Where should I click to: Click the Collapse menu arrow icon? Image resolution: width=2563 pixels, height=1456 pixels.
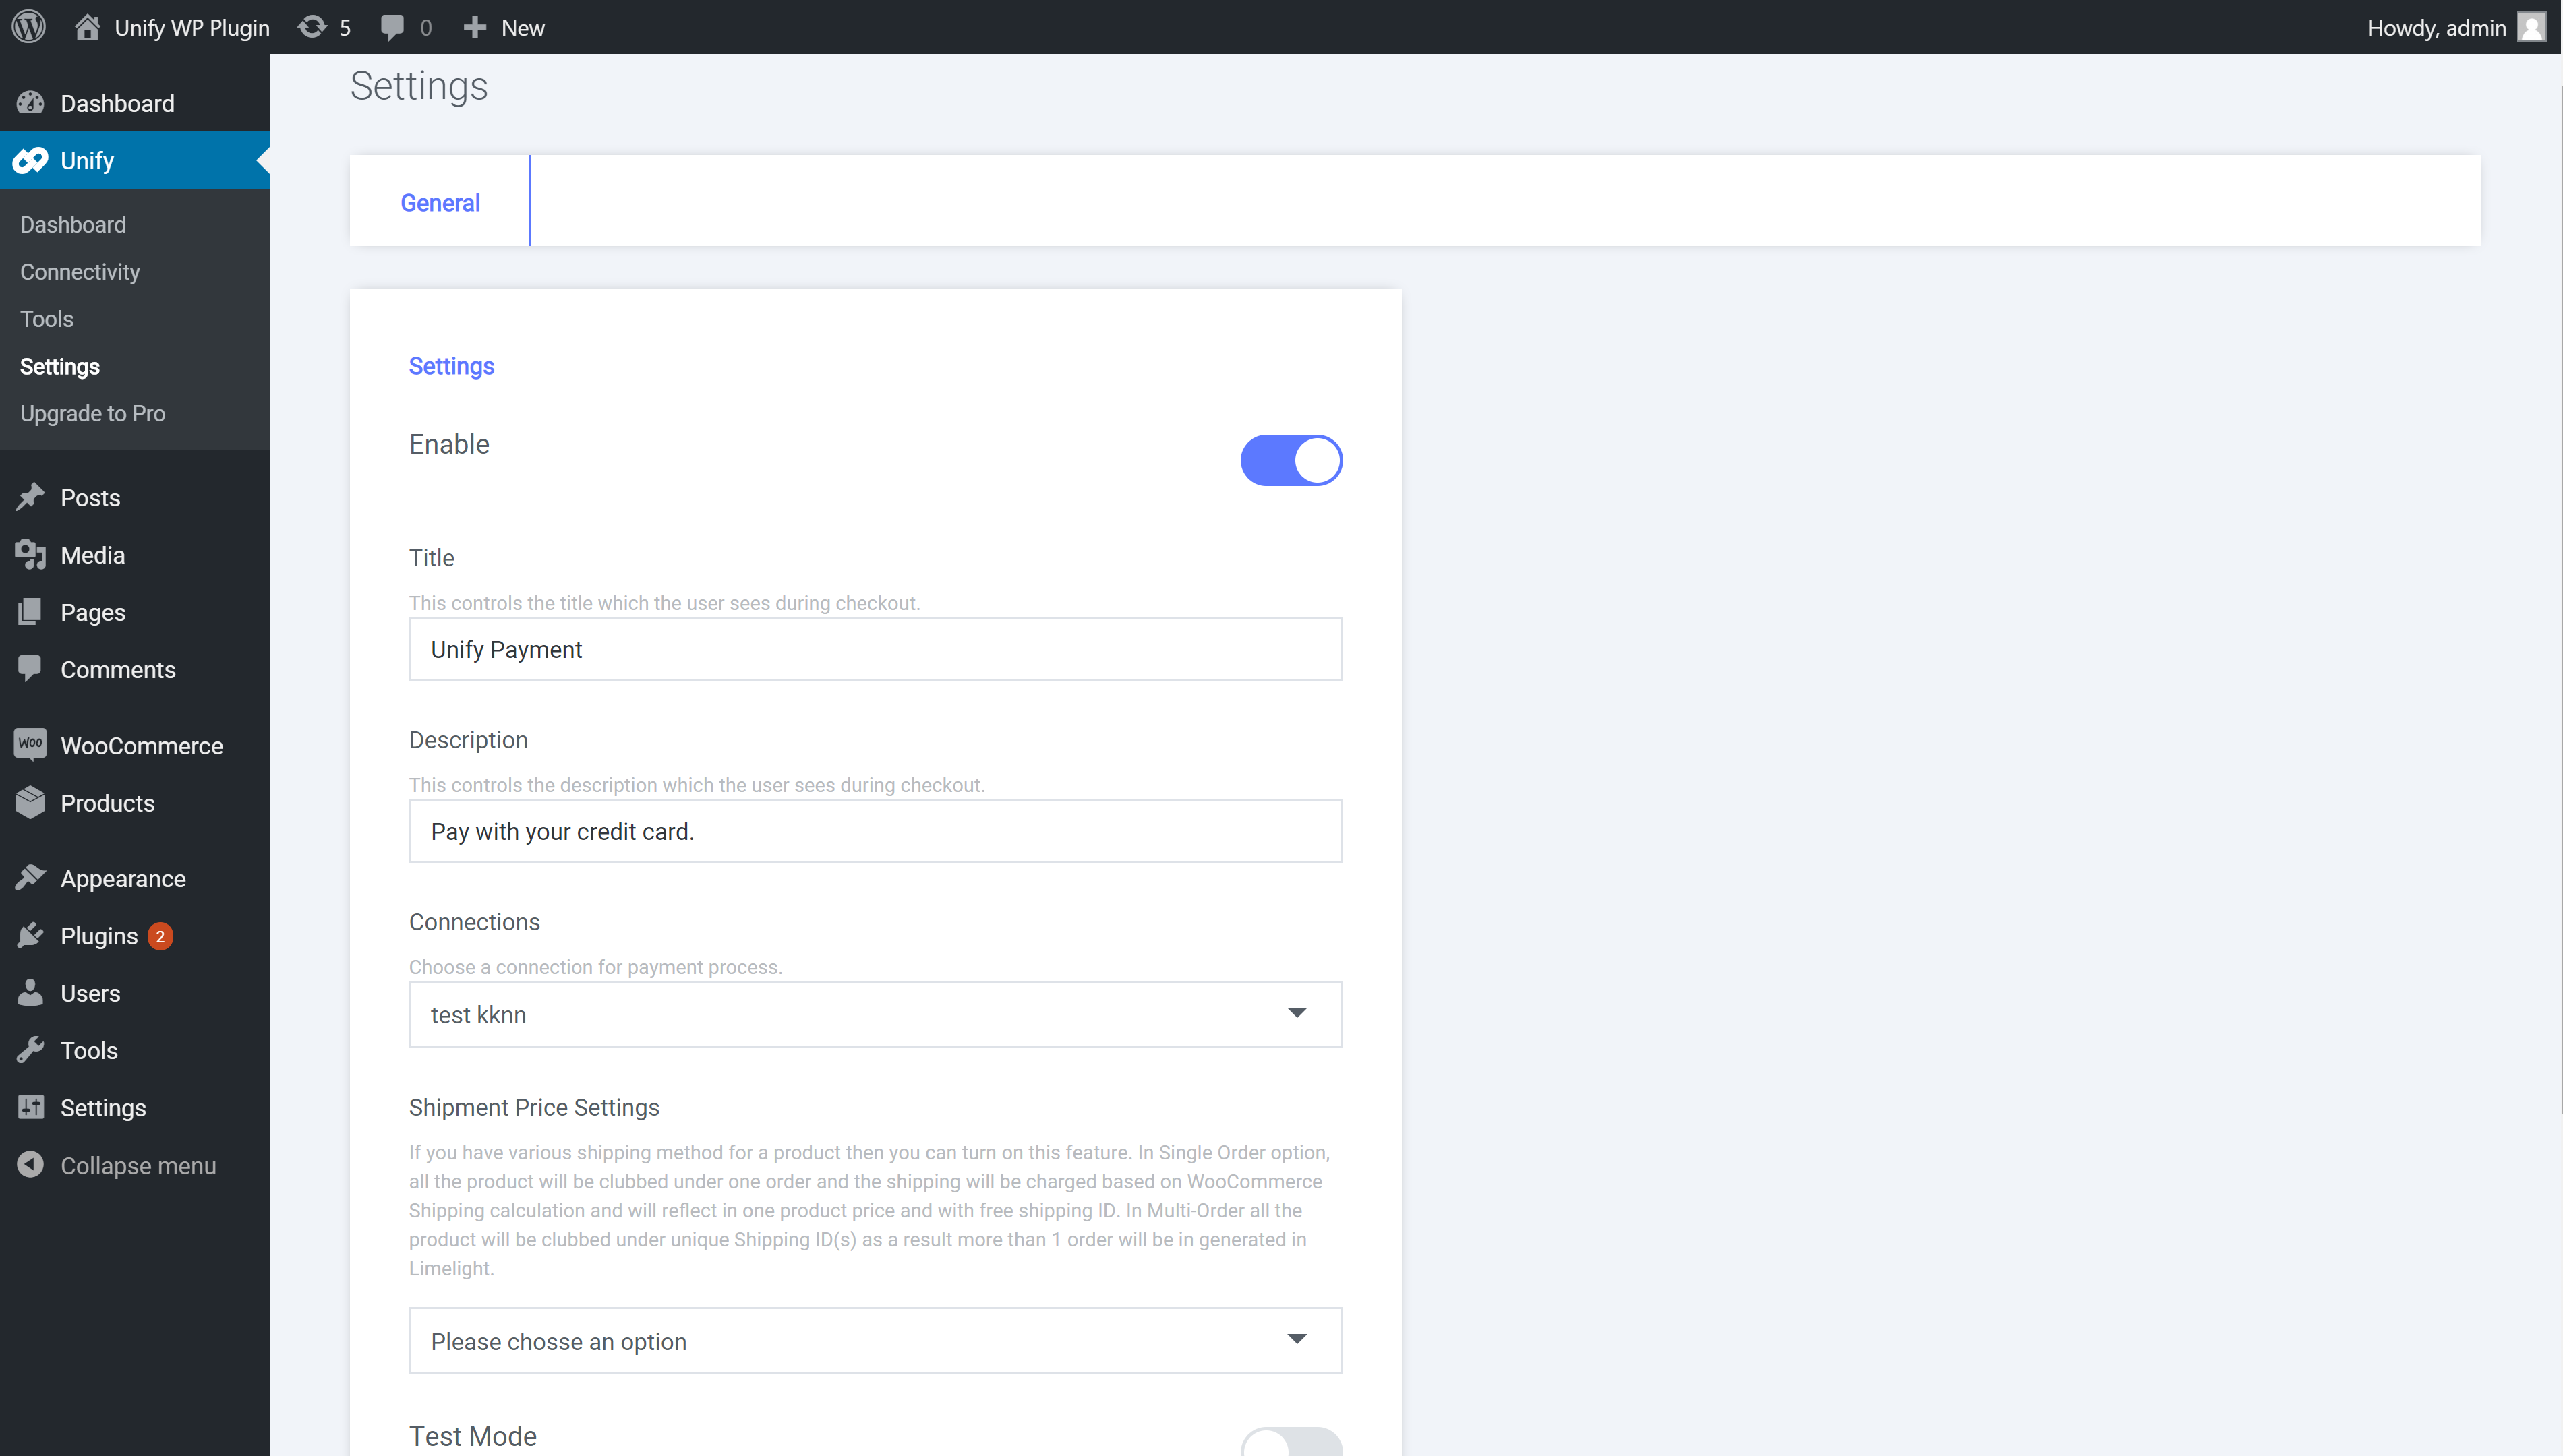coord(30,1165)
